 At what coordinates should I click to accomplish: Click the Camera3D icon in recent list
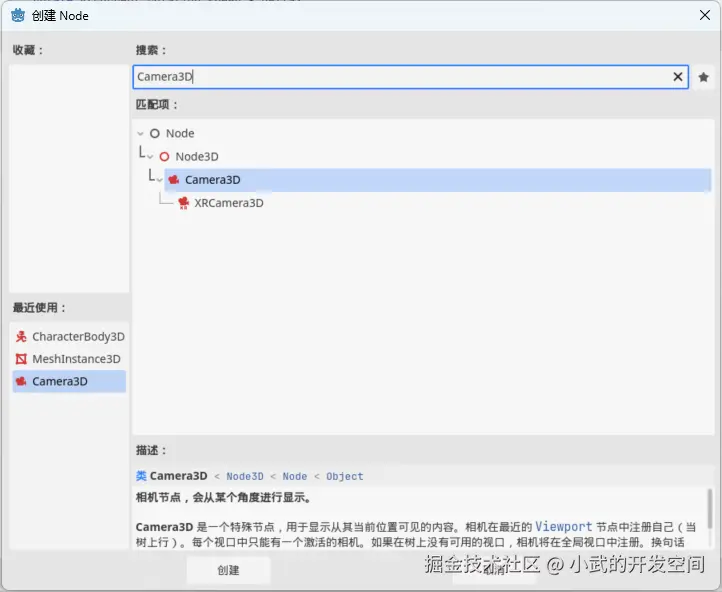[x=21, y=381]
